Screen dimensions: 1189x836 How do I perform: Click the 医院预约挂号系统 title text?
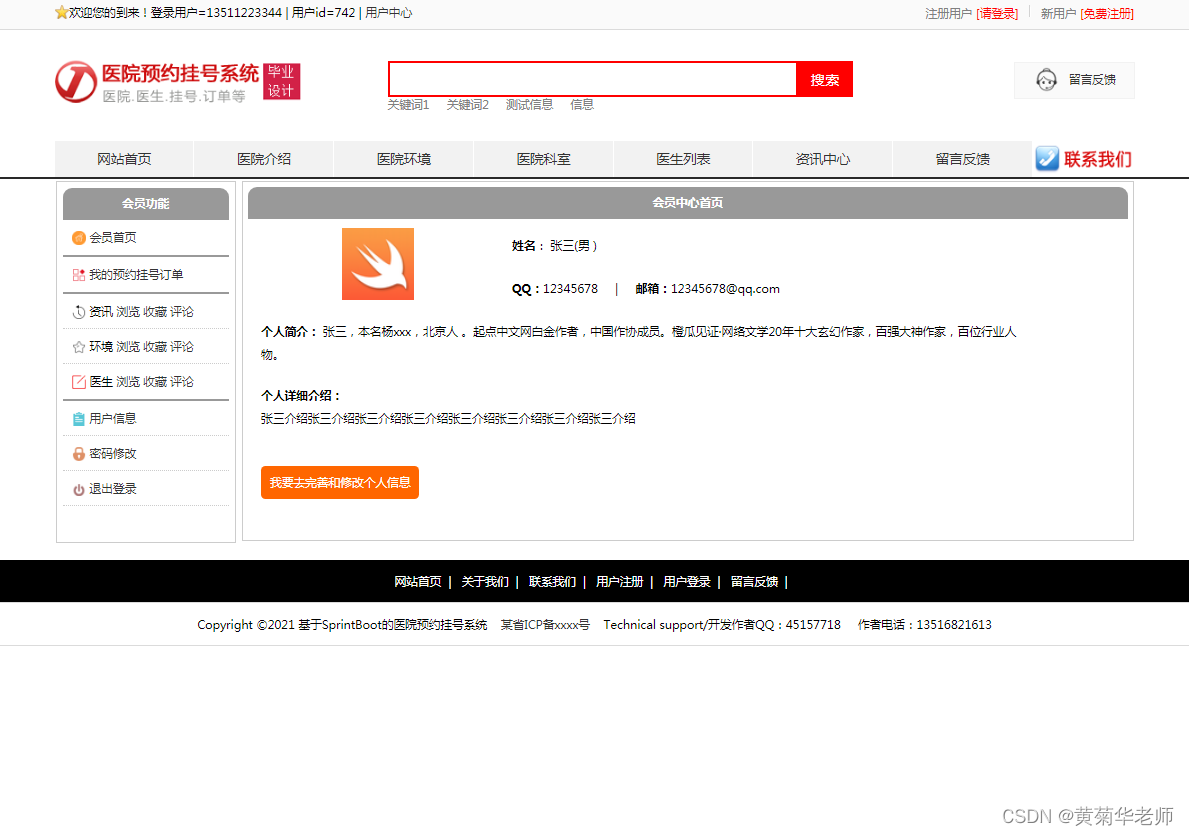tap(180, 74)
